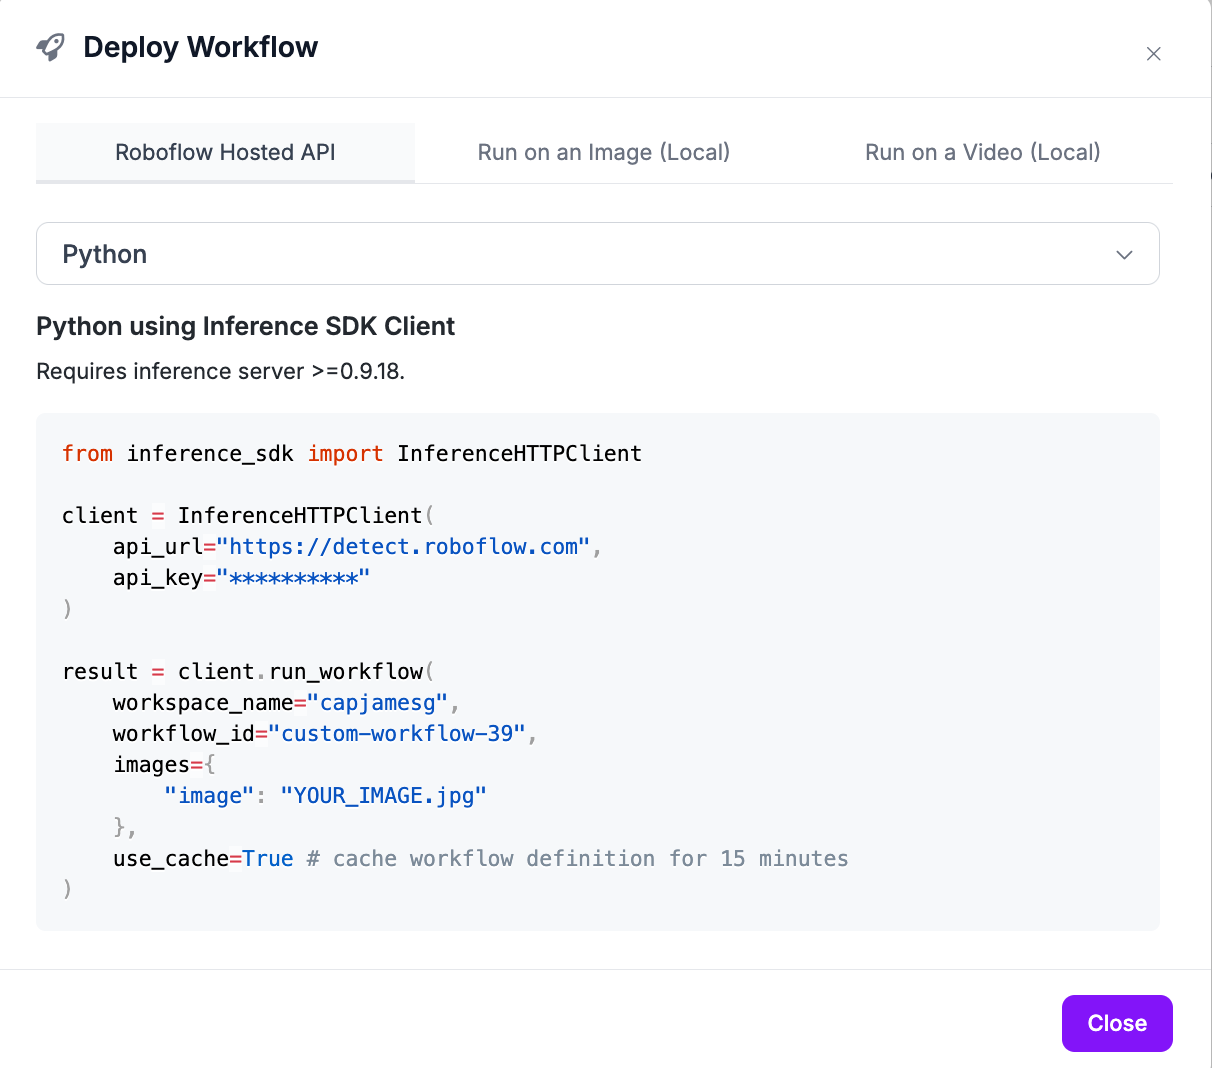This screenshot has width=1212, height=1068.
Task: Open the Python language dropdown
Action: pos(598,254)
